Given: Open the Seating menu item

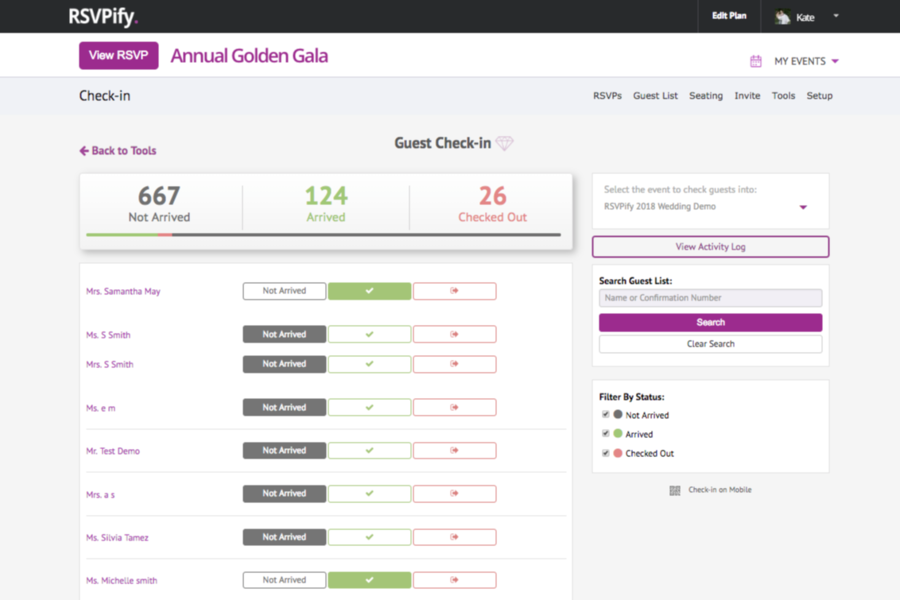Looking at the screenshot, I should [x=706, y=96].
